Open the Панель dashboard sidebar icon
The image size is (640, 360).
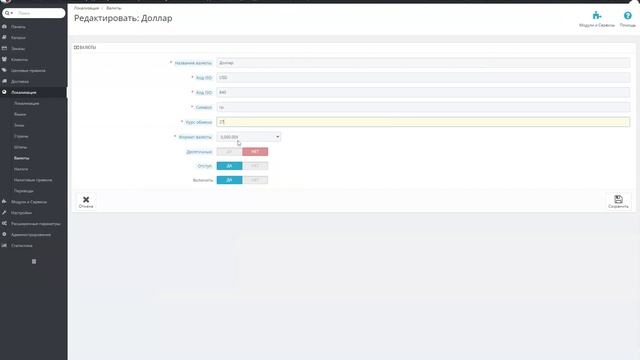[4, 27]
